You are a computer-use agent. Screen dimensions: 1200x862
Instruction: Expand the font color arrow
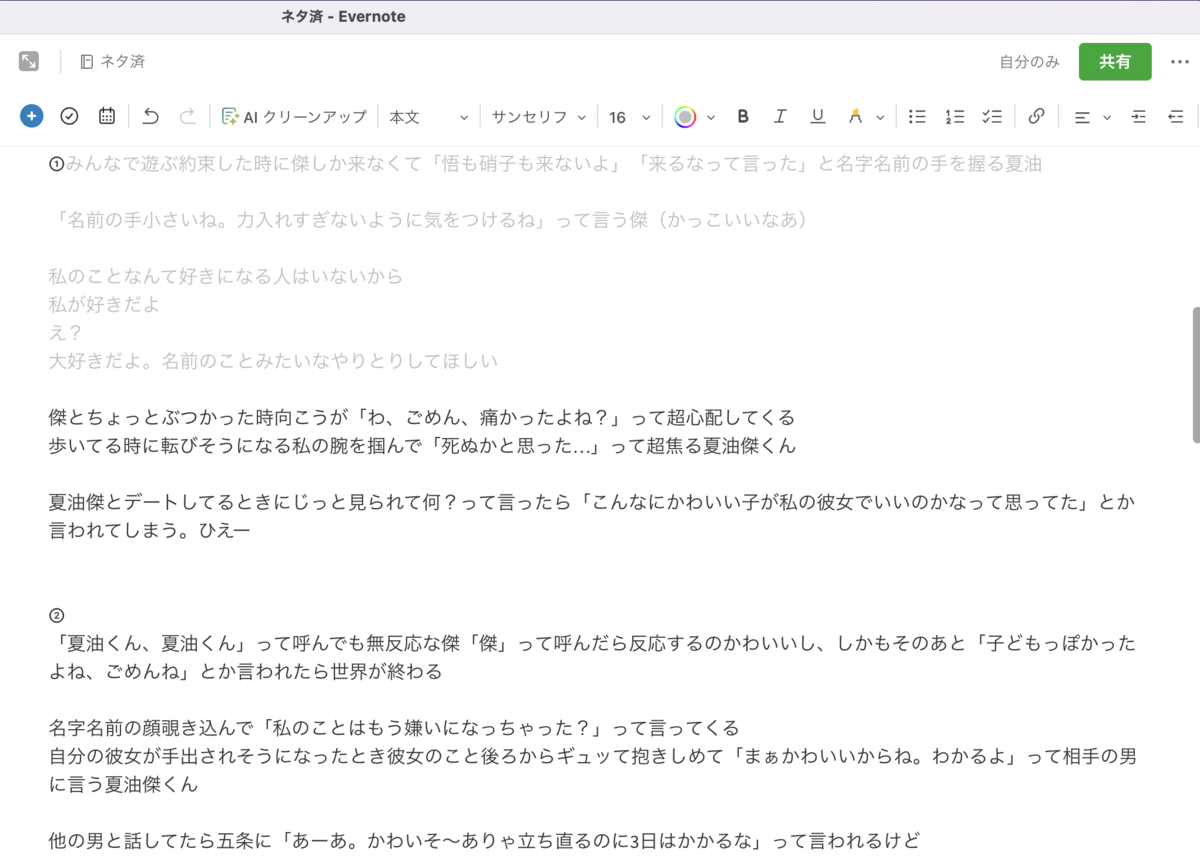coord(711,117)
